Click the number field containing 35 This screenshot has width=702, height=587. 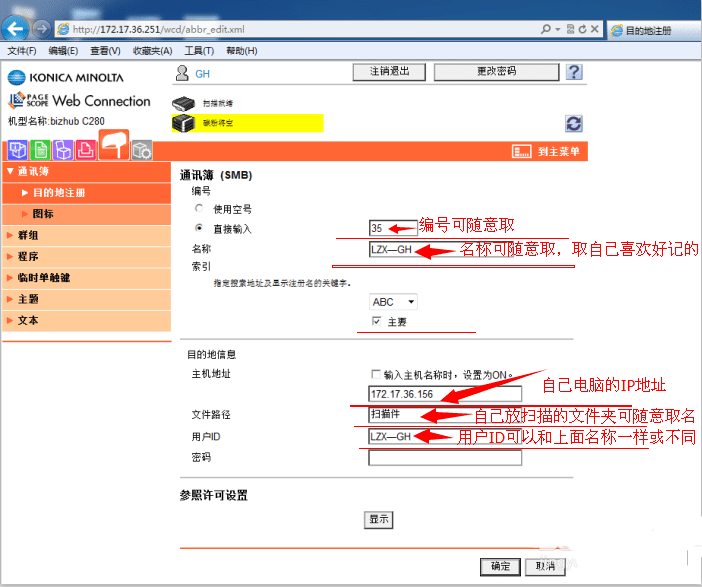coord(393,228)
